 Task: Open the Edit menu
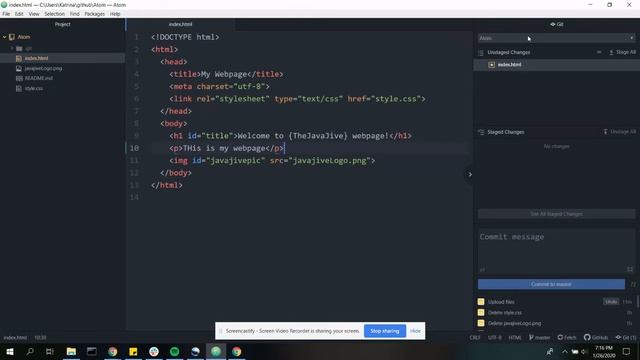point(19,14)
